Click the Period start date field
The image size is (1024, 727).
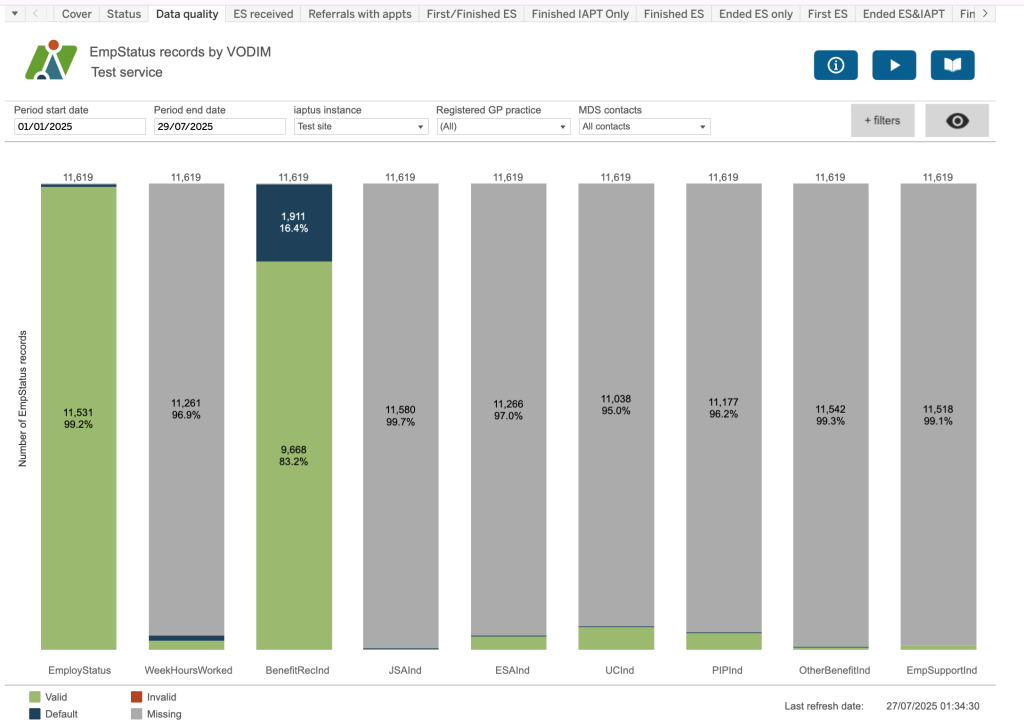pyautogui.click(x=80, y=127)
